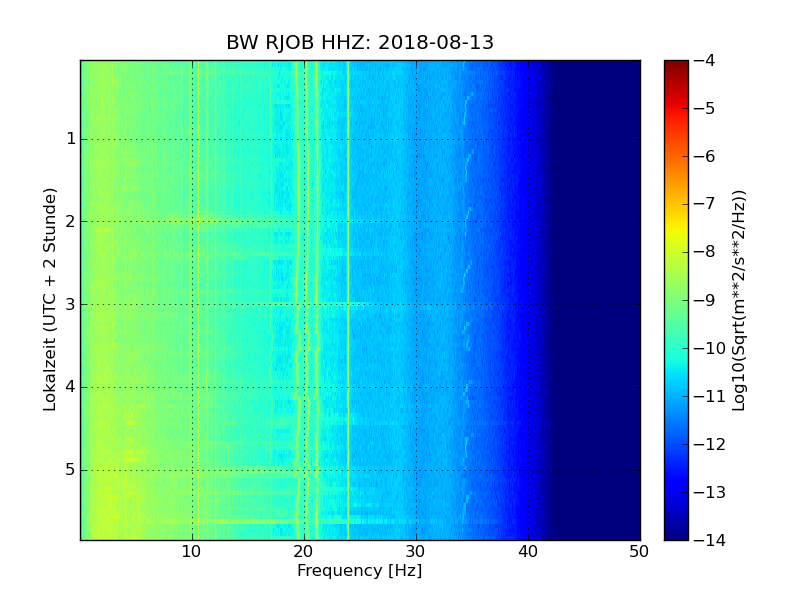Click the x-axis label 'Frequency [Hz]'
The height and width of the screenshot is (600, 800).
[360, 570]
